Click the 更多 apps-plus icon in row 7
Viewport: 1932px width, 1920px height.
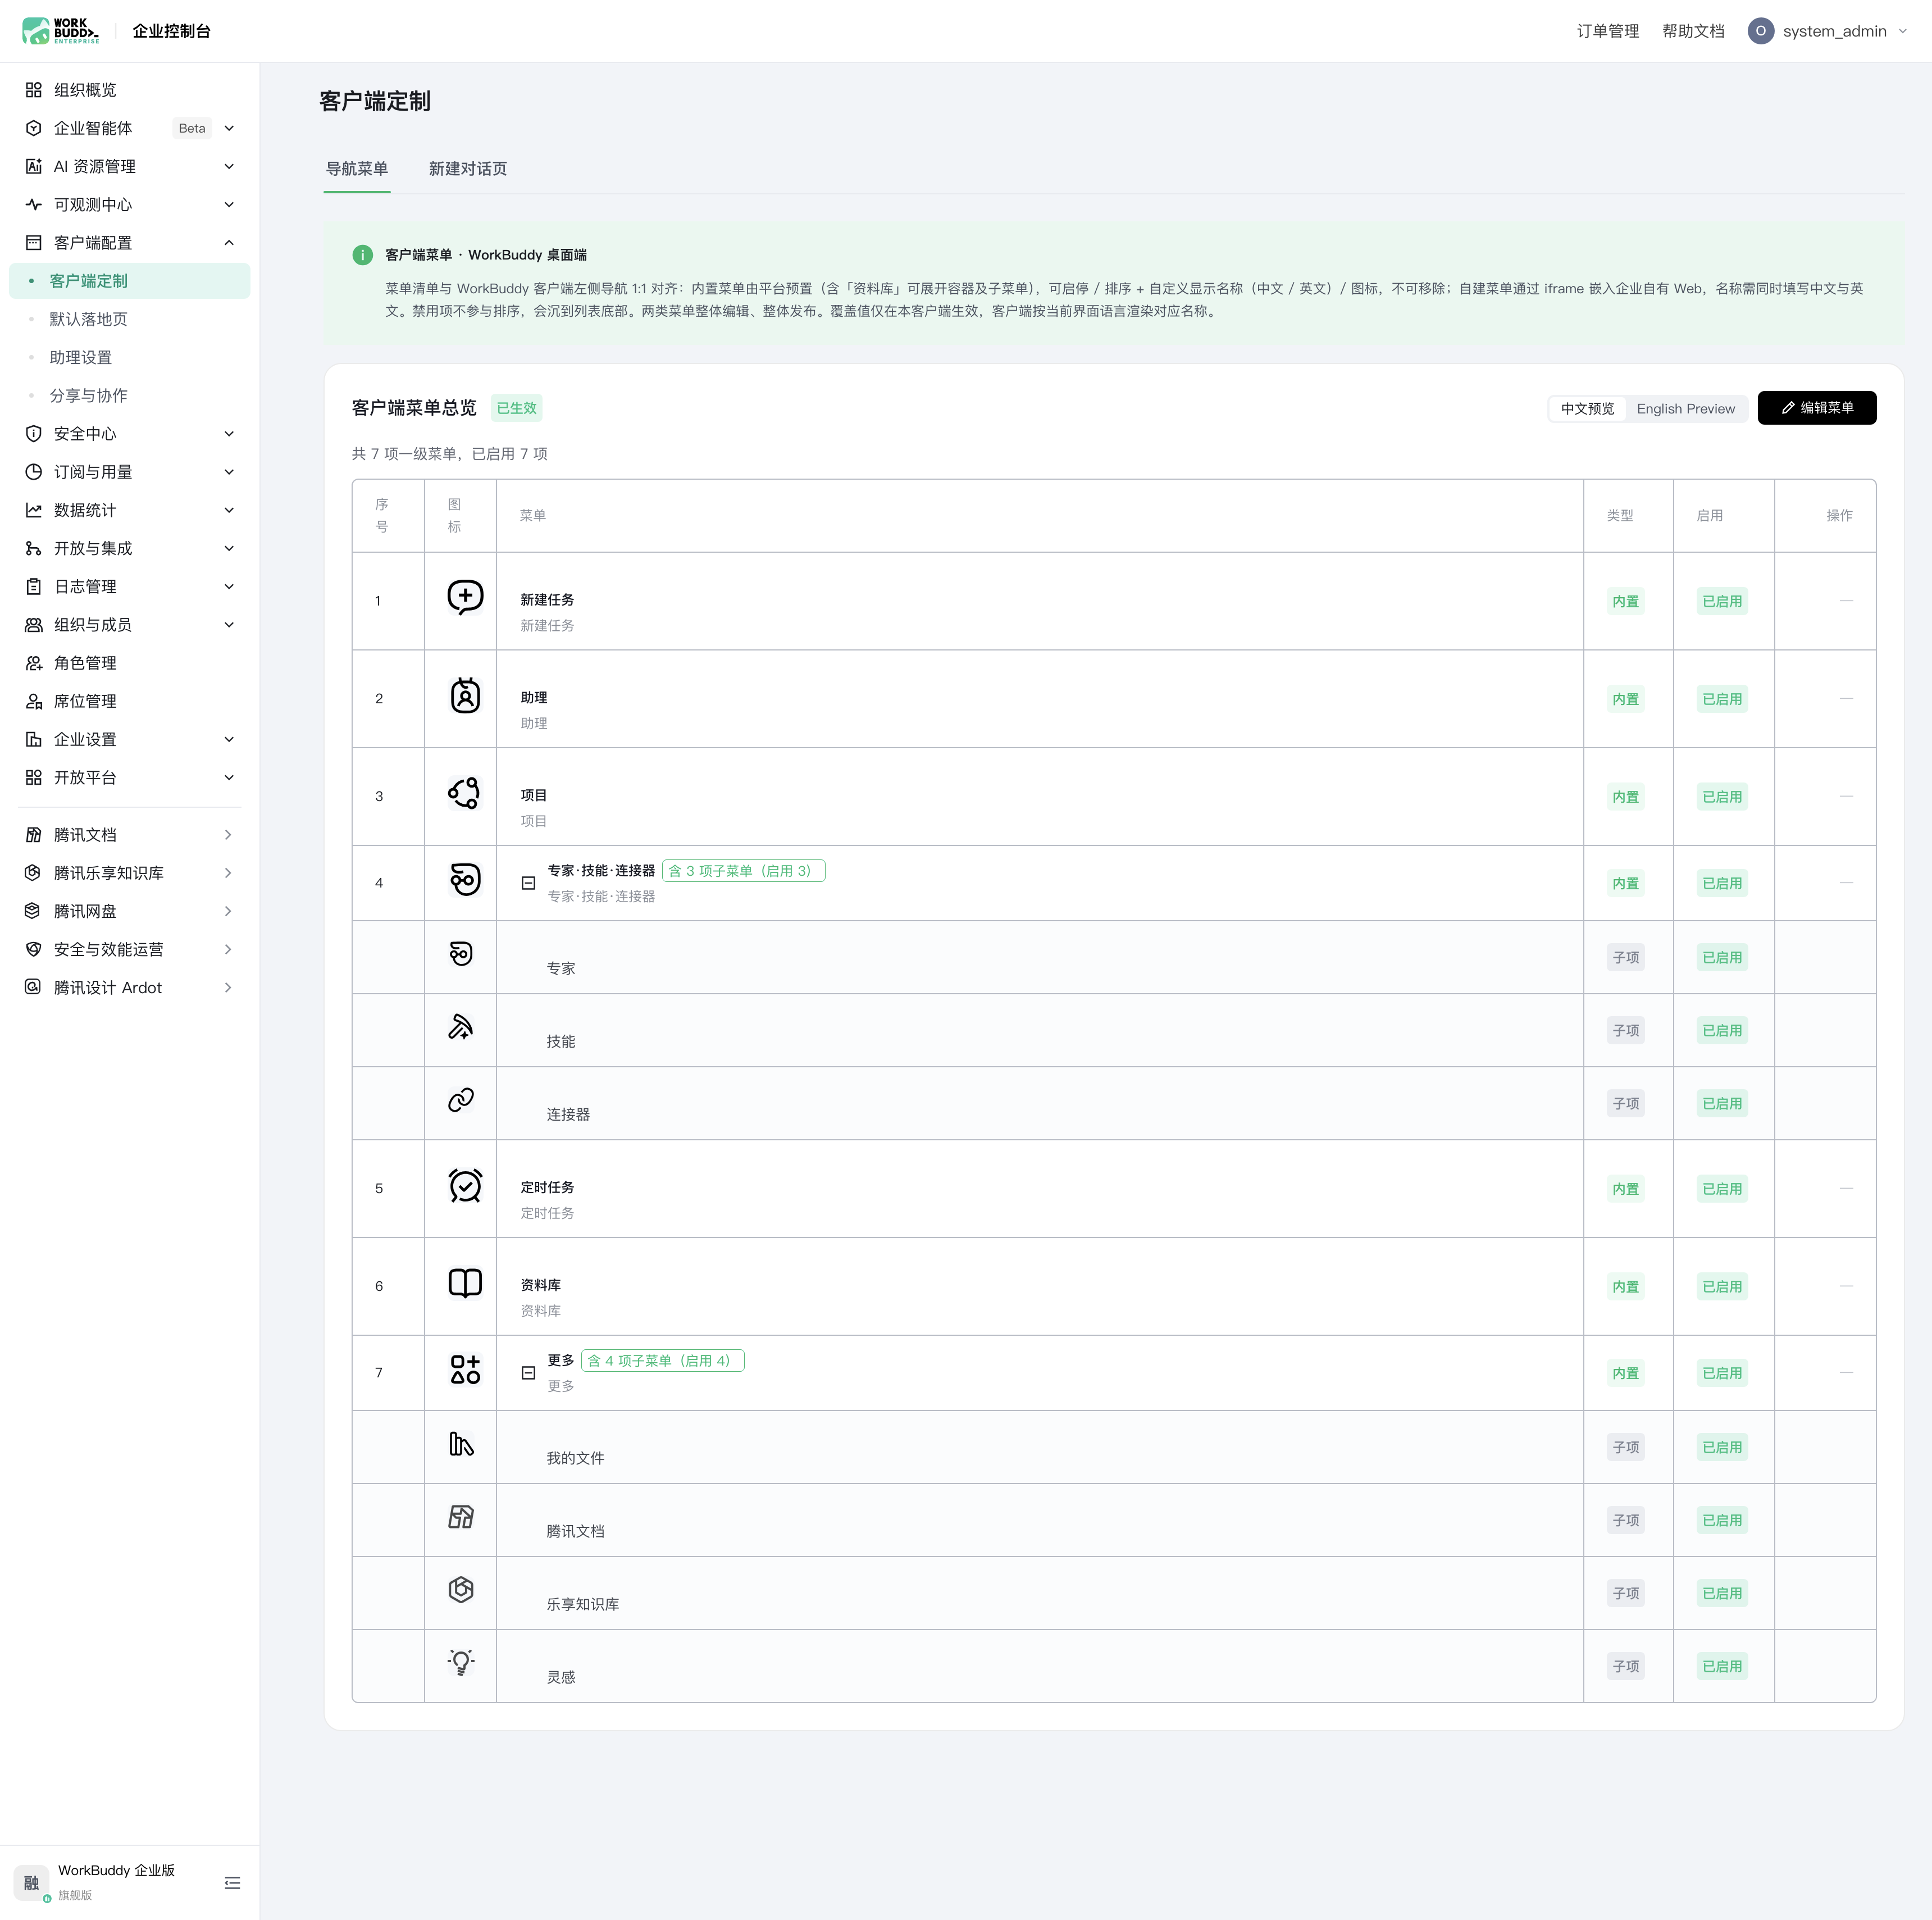(x=465, y=1370)
